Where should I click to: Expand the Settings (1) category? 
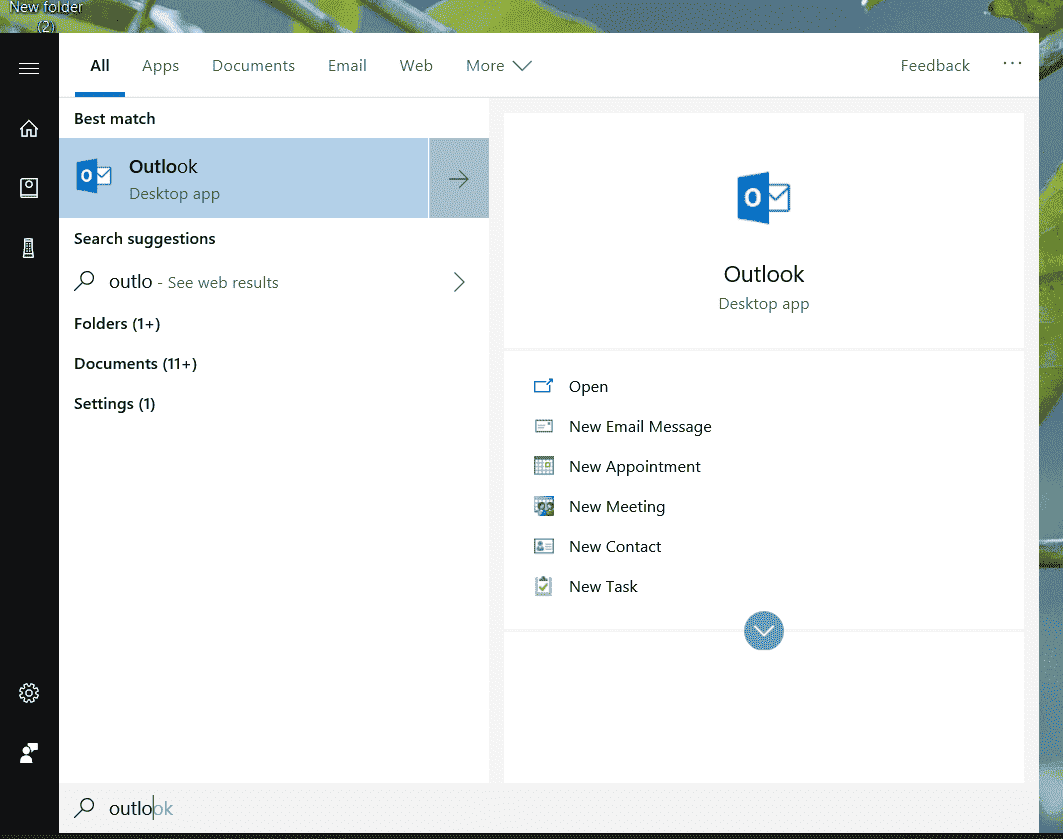[x=115, y=404]
